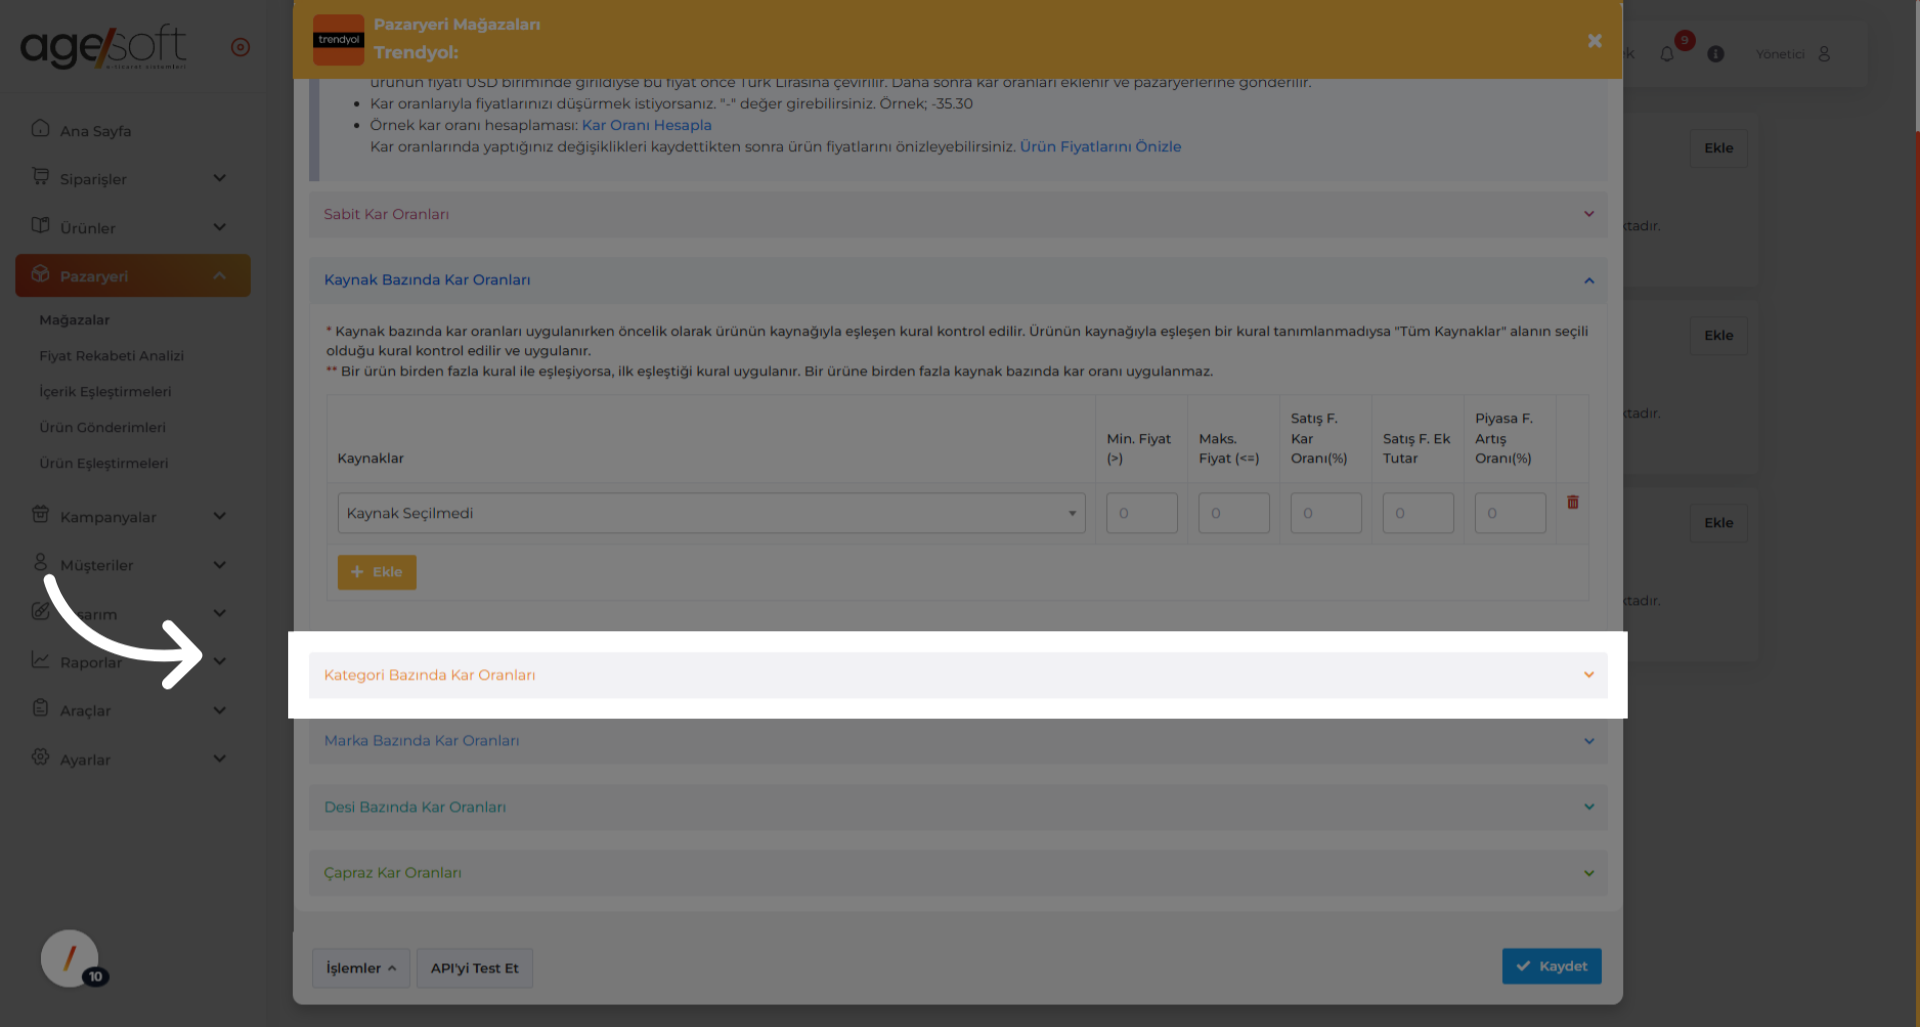Expand Çapraz Kar Oranları section
The image size is (1920, 1027).
coord(958,873)
